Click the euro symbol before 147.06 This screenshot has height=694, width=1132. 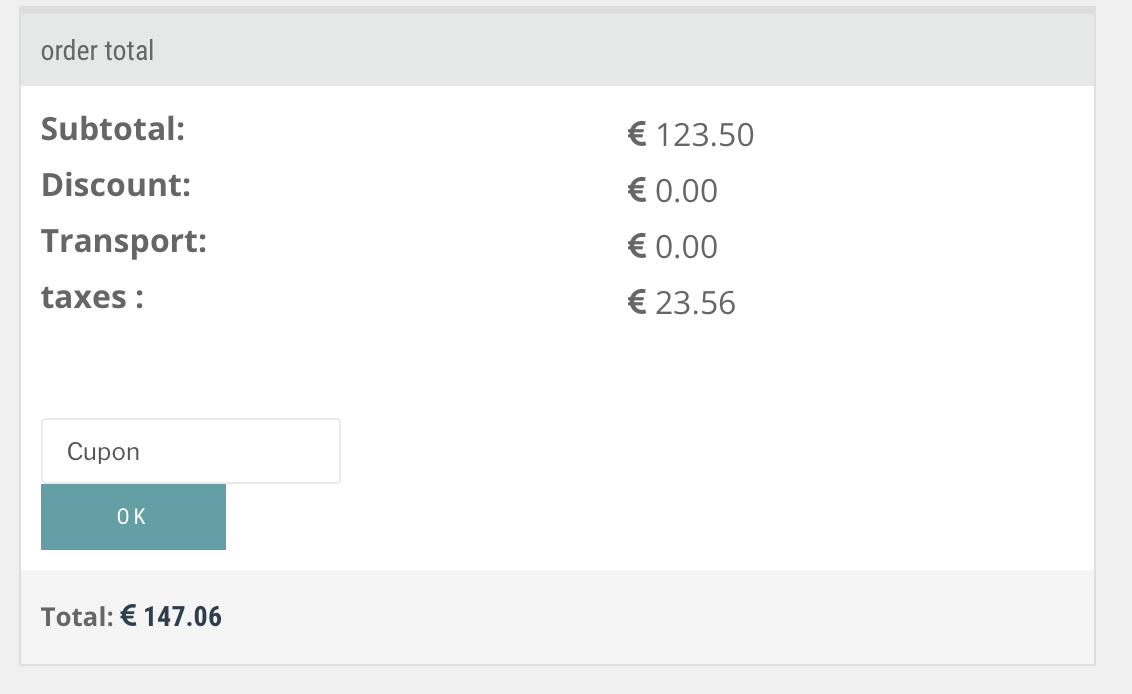[129, 618]
